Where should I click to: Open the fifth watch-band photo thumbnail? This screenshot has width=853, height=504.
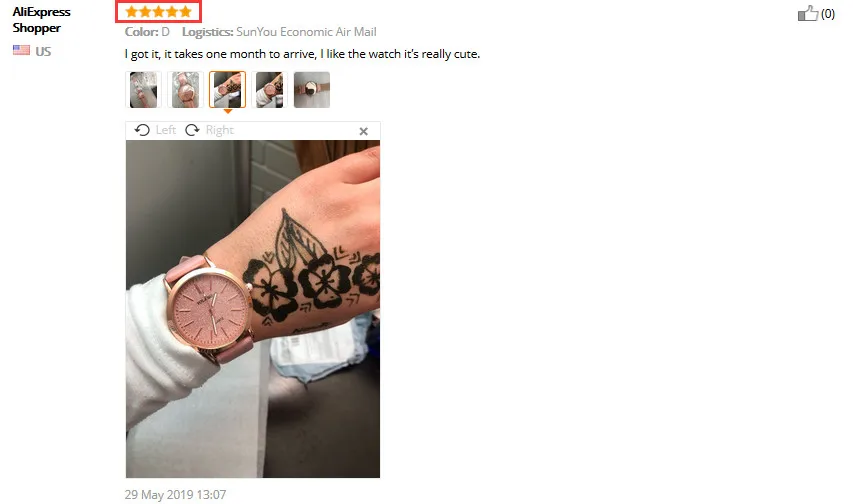(x=312, y=90)
